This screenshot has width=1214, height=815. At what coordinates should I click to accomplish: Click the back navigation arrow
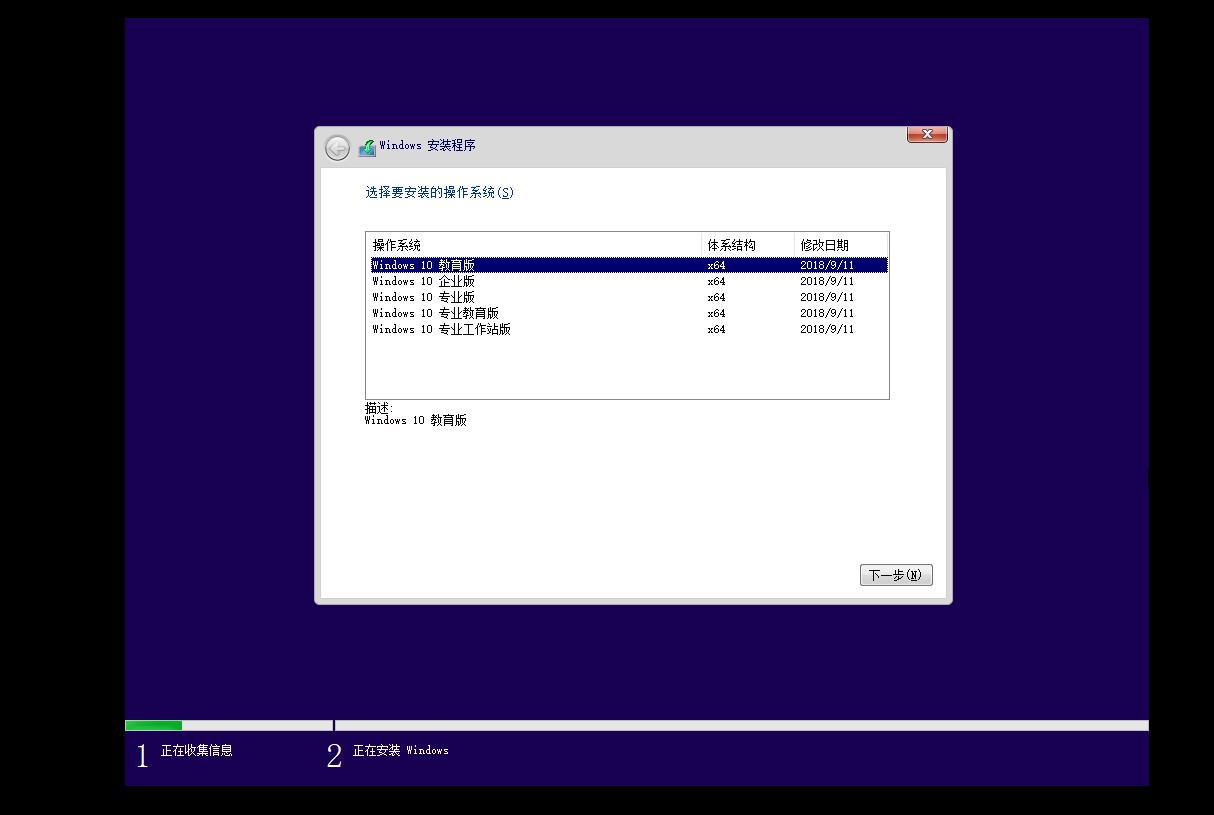[337, 146]
